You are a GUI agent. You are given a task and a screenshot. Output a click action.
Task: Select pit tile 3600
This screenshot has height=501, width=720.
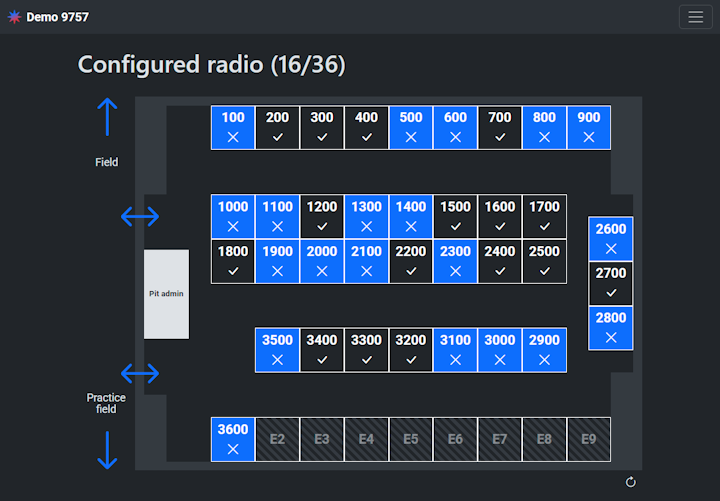pyautogui.click(x=233, y=439)
